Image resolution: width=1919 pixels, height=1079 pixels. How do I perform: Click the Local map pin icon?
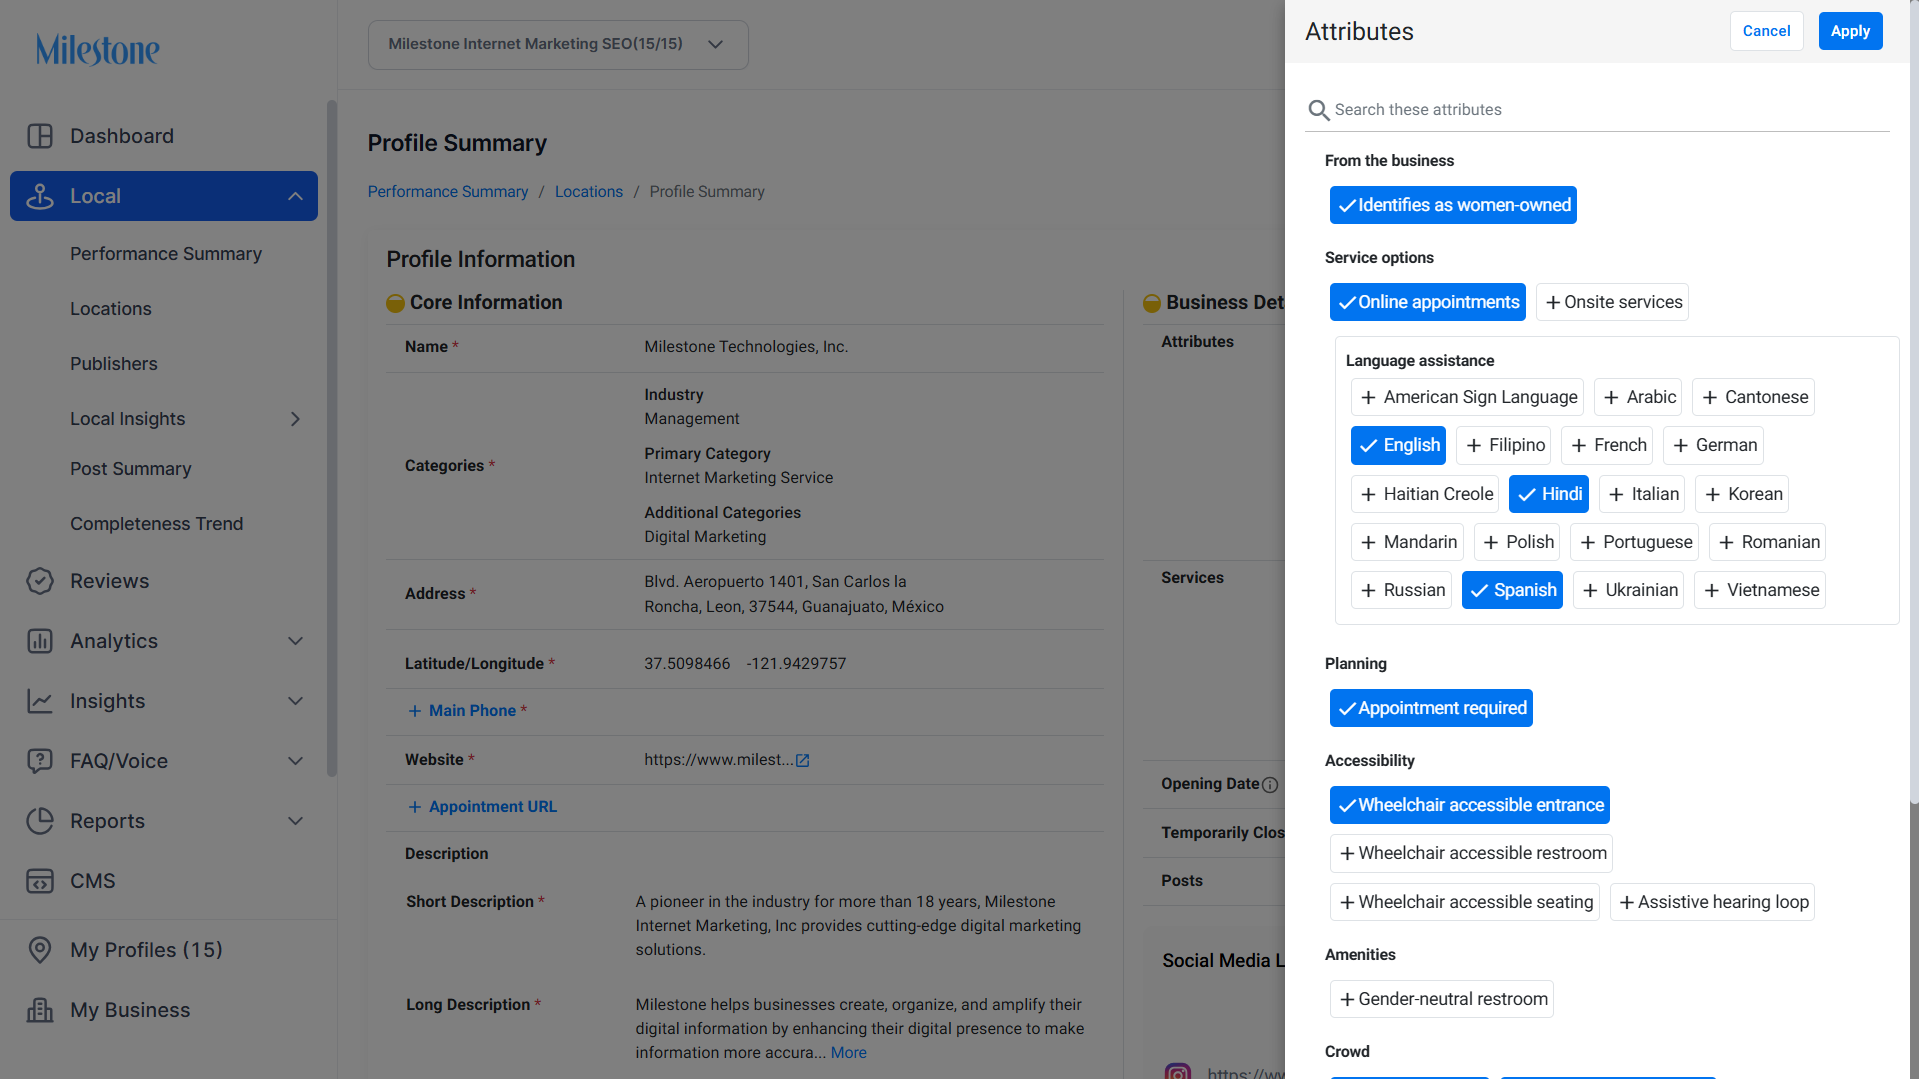coord(40,196)
